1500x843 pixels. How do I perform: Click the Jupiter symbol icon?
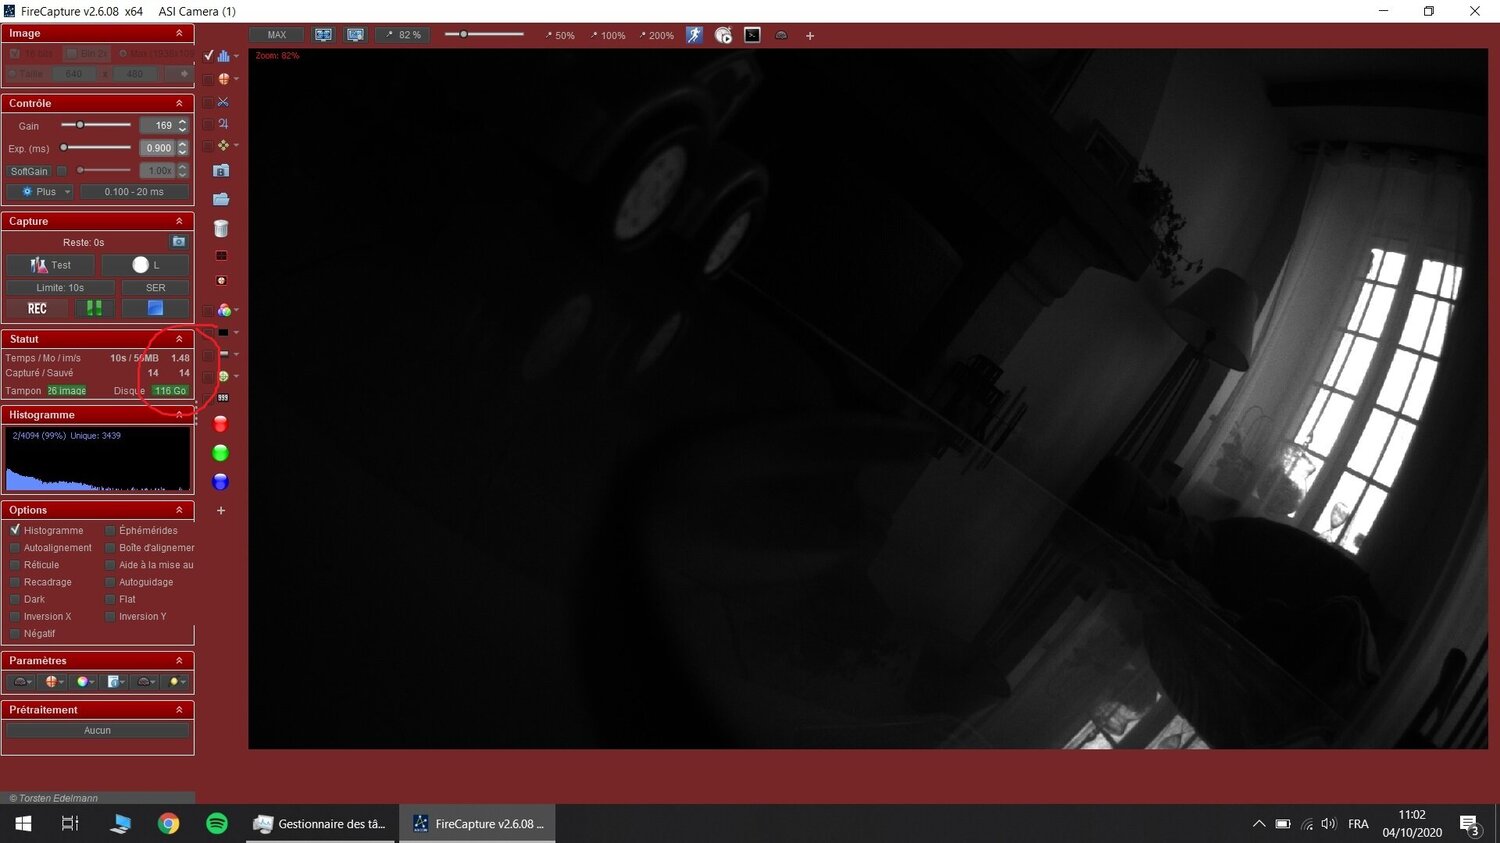point(223,124)
